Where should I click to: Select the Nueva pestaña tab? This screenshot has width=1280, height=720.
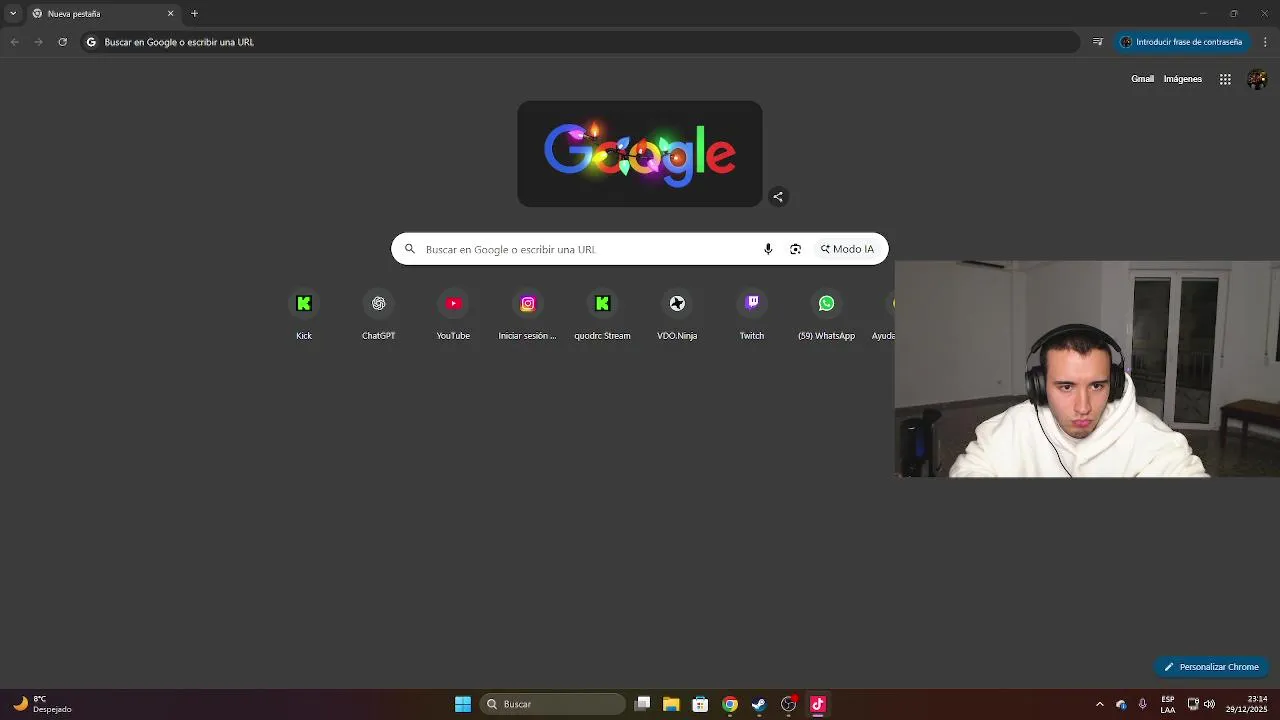tap(103, 14)
